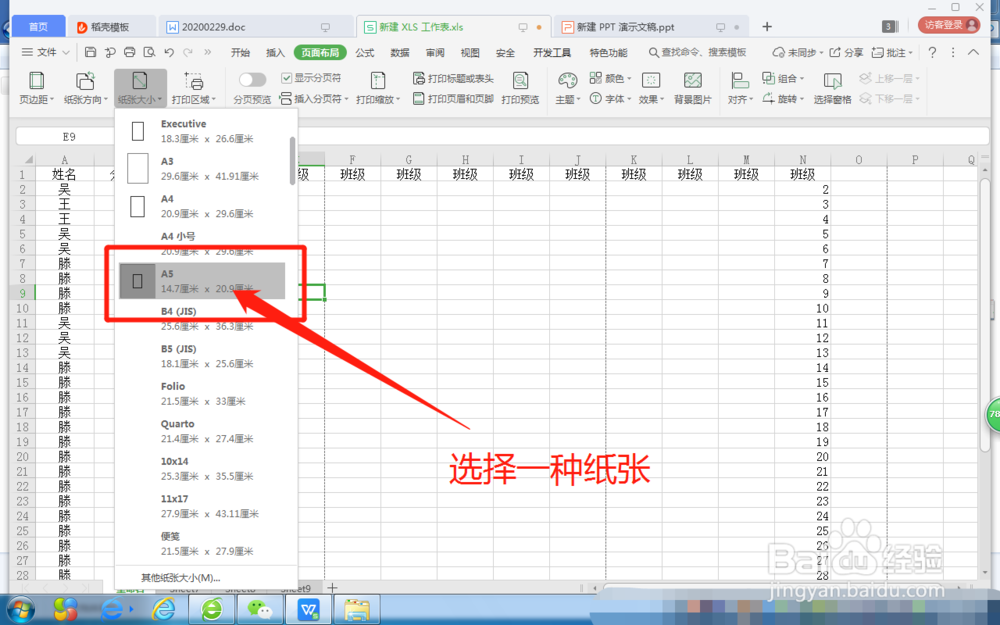Check the 显示分页符 checkbox
The width and height of the screenshot is (1000, 625).
click(x=286, y=78)
